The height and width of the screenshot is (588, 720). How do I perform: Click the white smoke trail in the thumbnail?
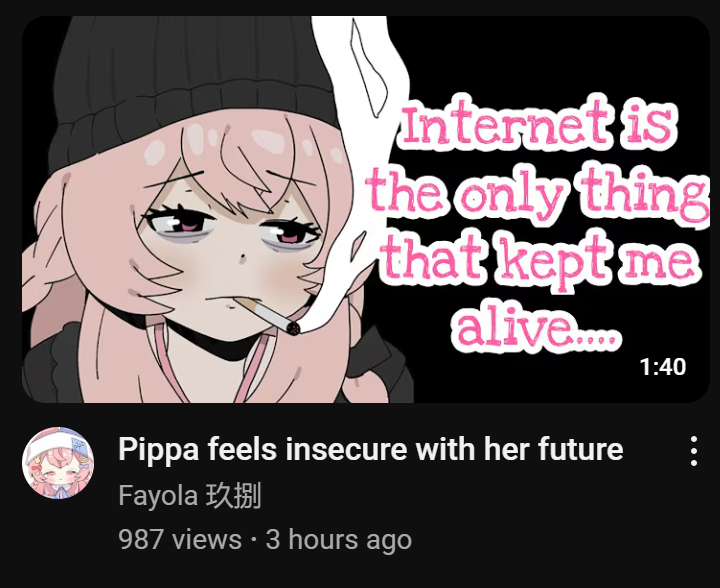(x=354, y=161)
